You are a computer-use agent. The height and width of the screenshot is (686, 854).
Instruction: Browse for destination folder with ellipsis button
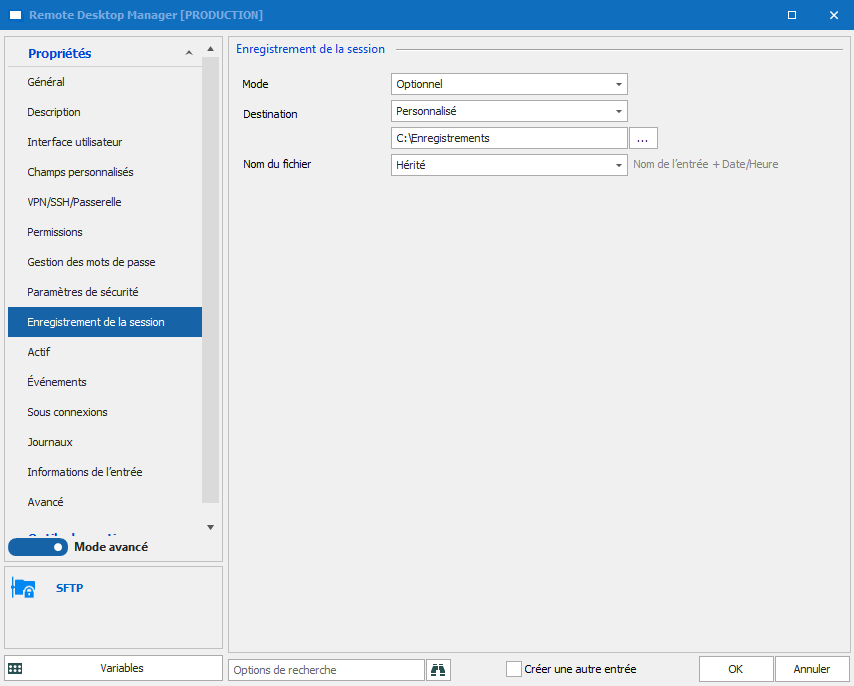tap(643, 138)
